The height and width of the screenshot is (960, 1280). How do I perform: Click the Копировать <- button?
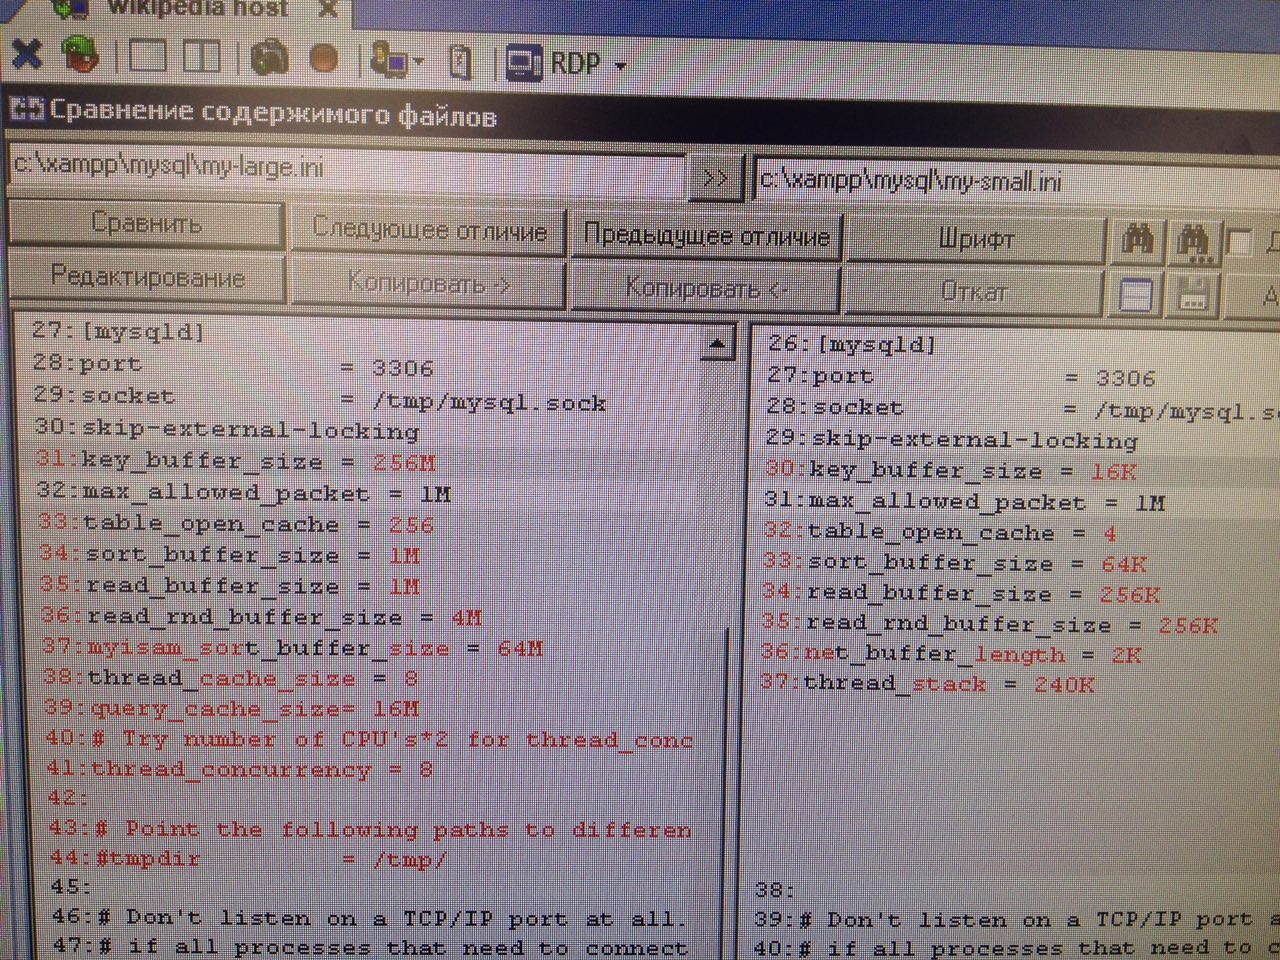tap(707, 290)
